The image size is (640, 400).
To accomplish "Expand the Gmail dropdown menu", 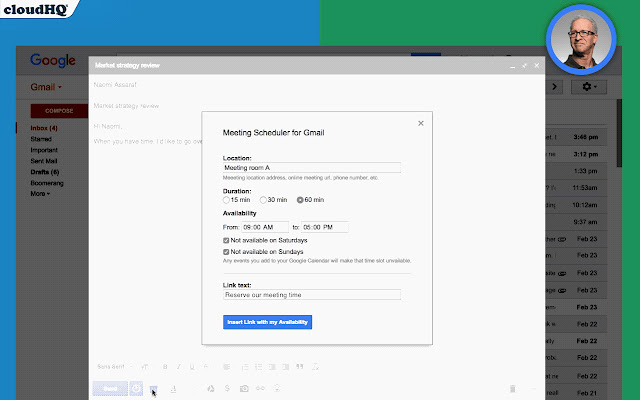I will pyautogui.click(x=47, y=88).
